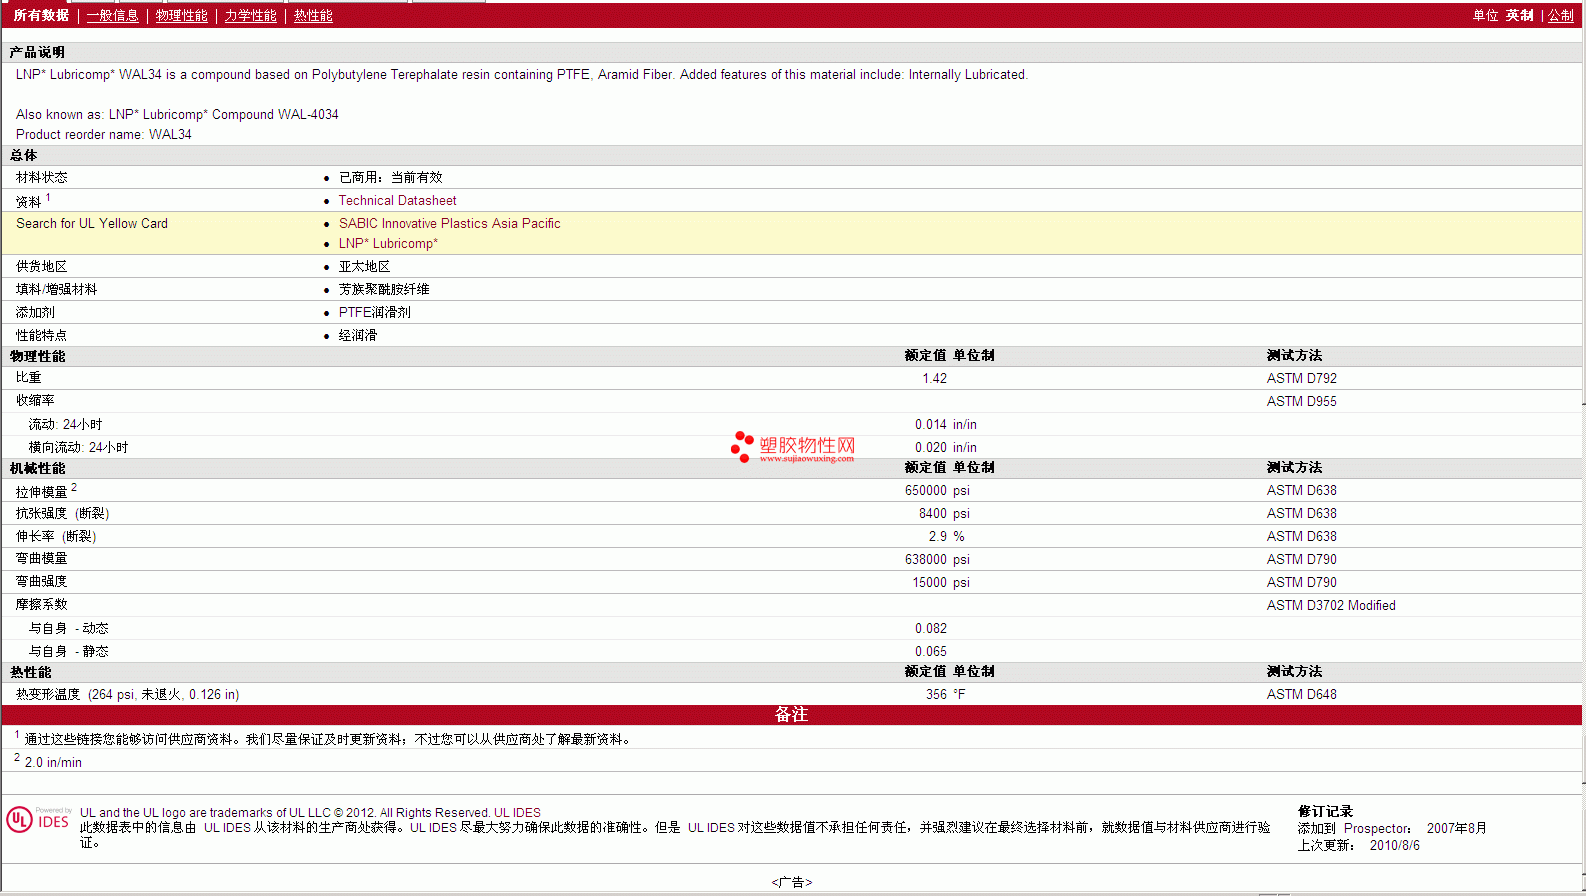Click the 经润滑 feature entry
1586x896 pixels.
pyautogui.click(x=358, y=335)
